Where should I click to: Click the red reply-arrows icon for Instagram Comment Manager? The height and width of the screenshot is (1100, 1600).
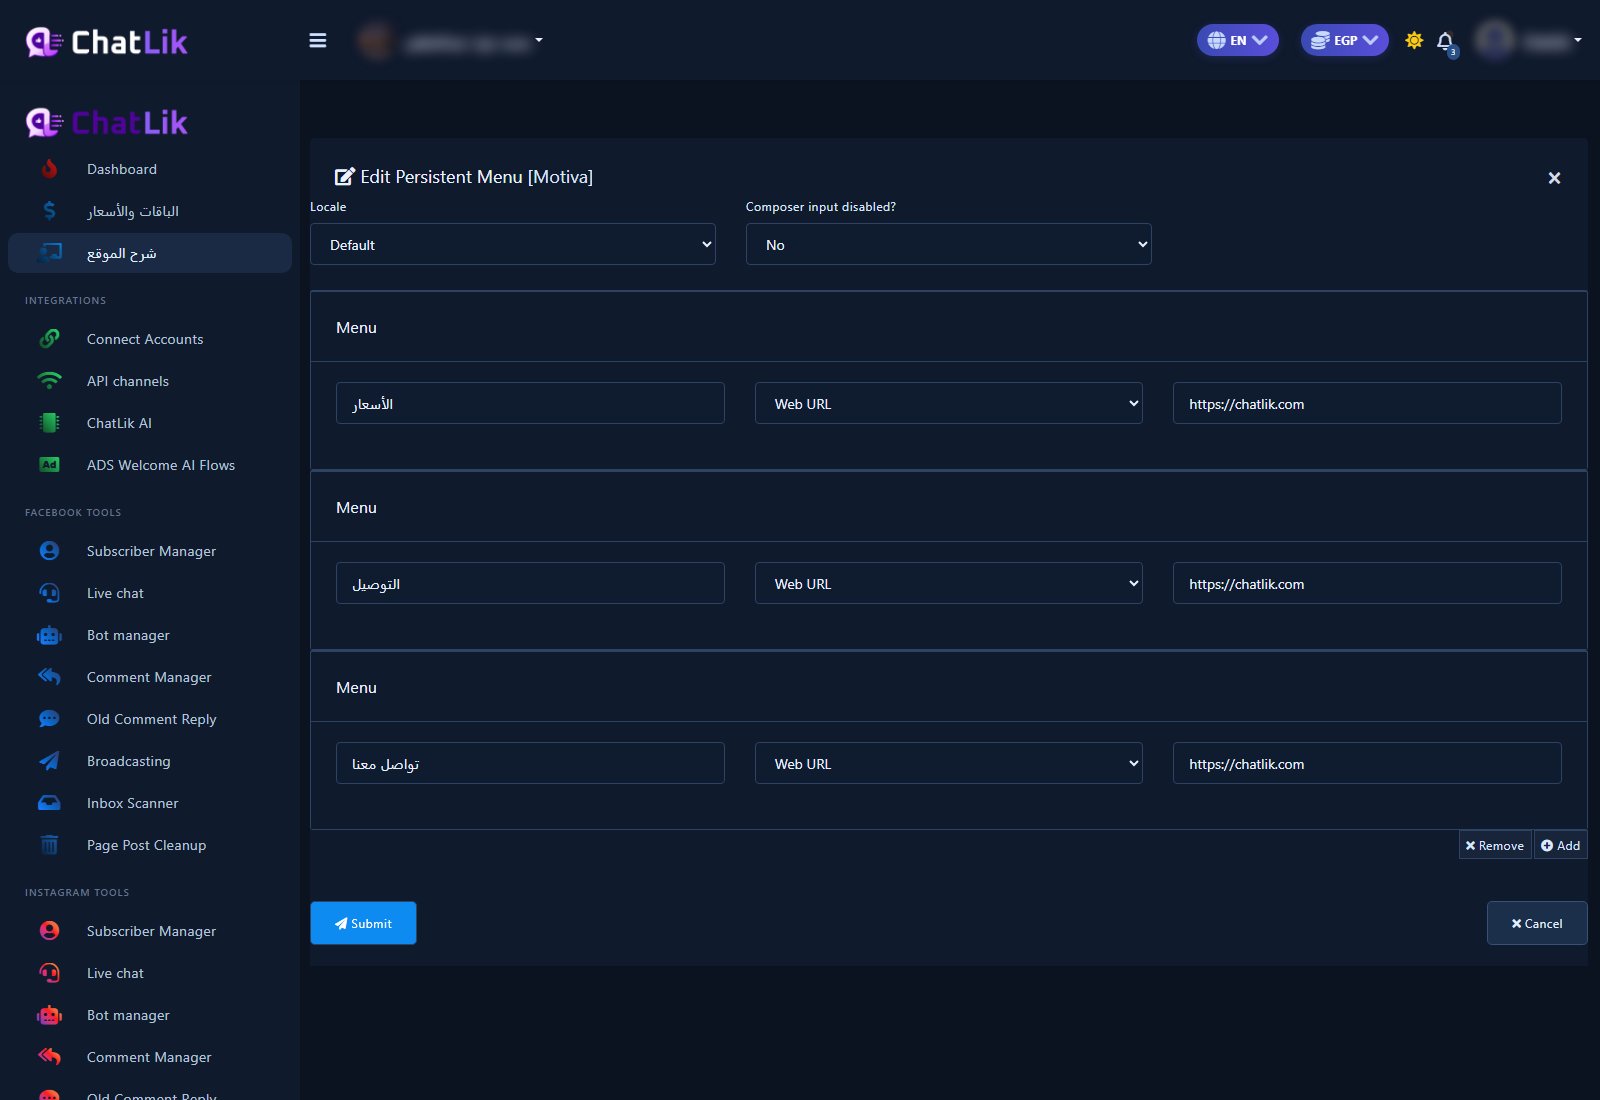point(49,1057)
